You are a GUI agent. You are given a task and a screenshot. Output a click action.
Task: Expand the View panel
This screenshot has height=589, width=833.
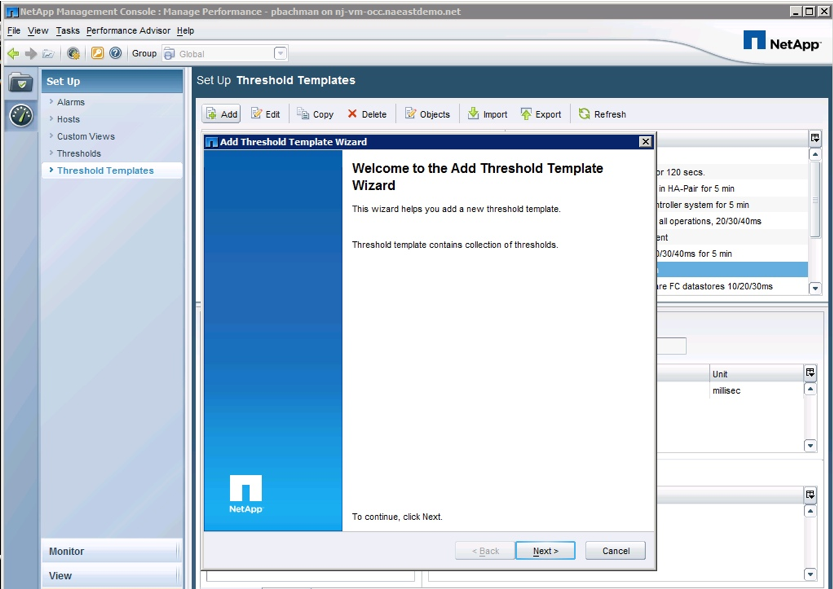(111, 576)
